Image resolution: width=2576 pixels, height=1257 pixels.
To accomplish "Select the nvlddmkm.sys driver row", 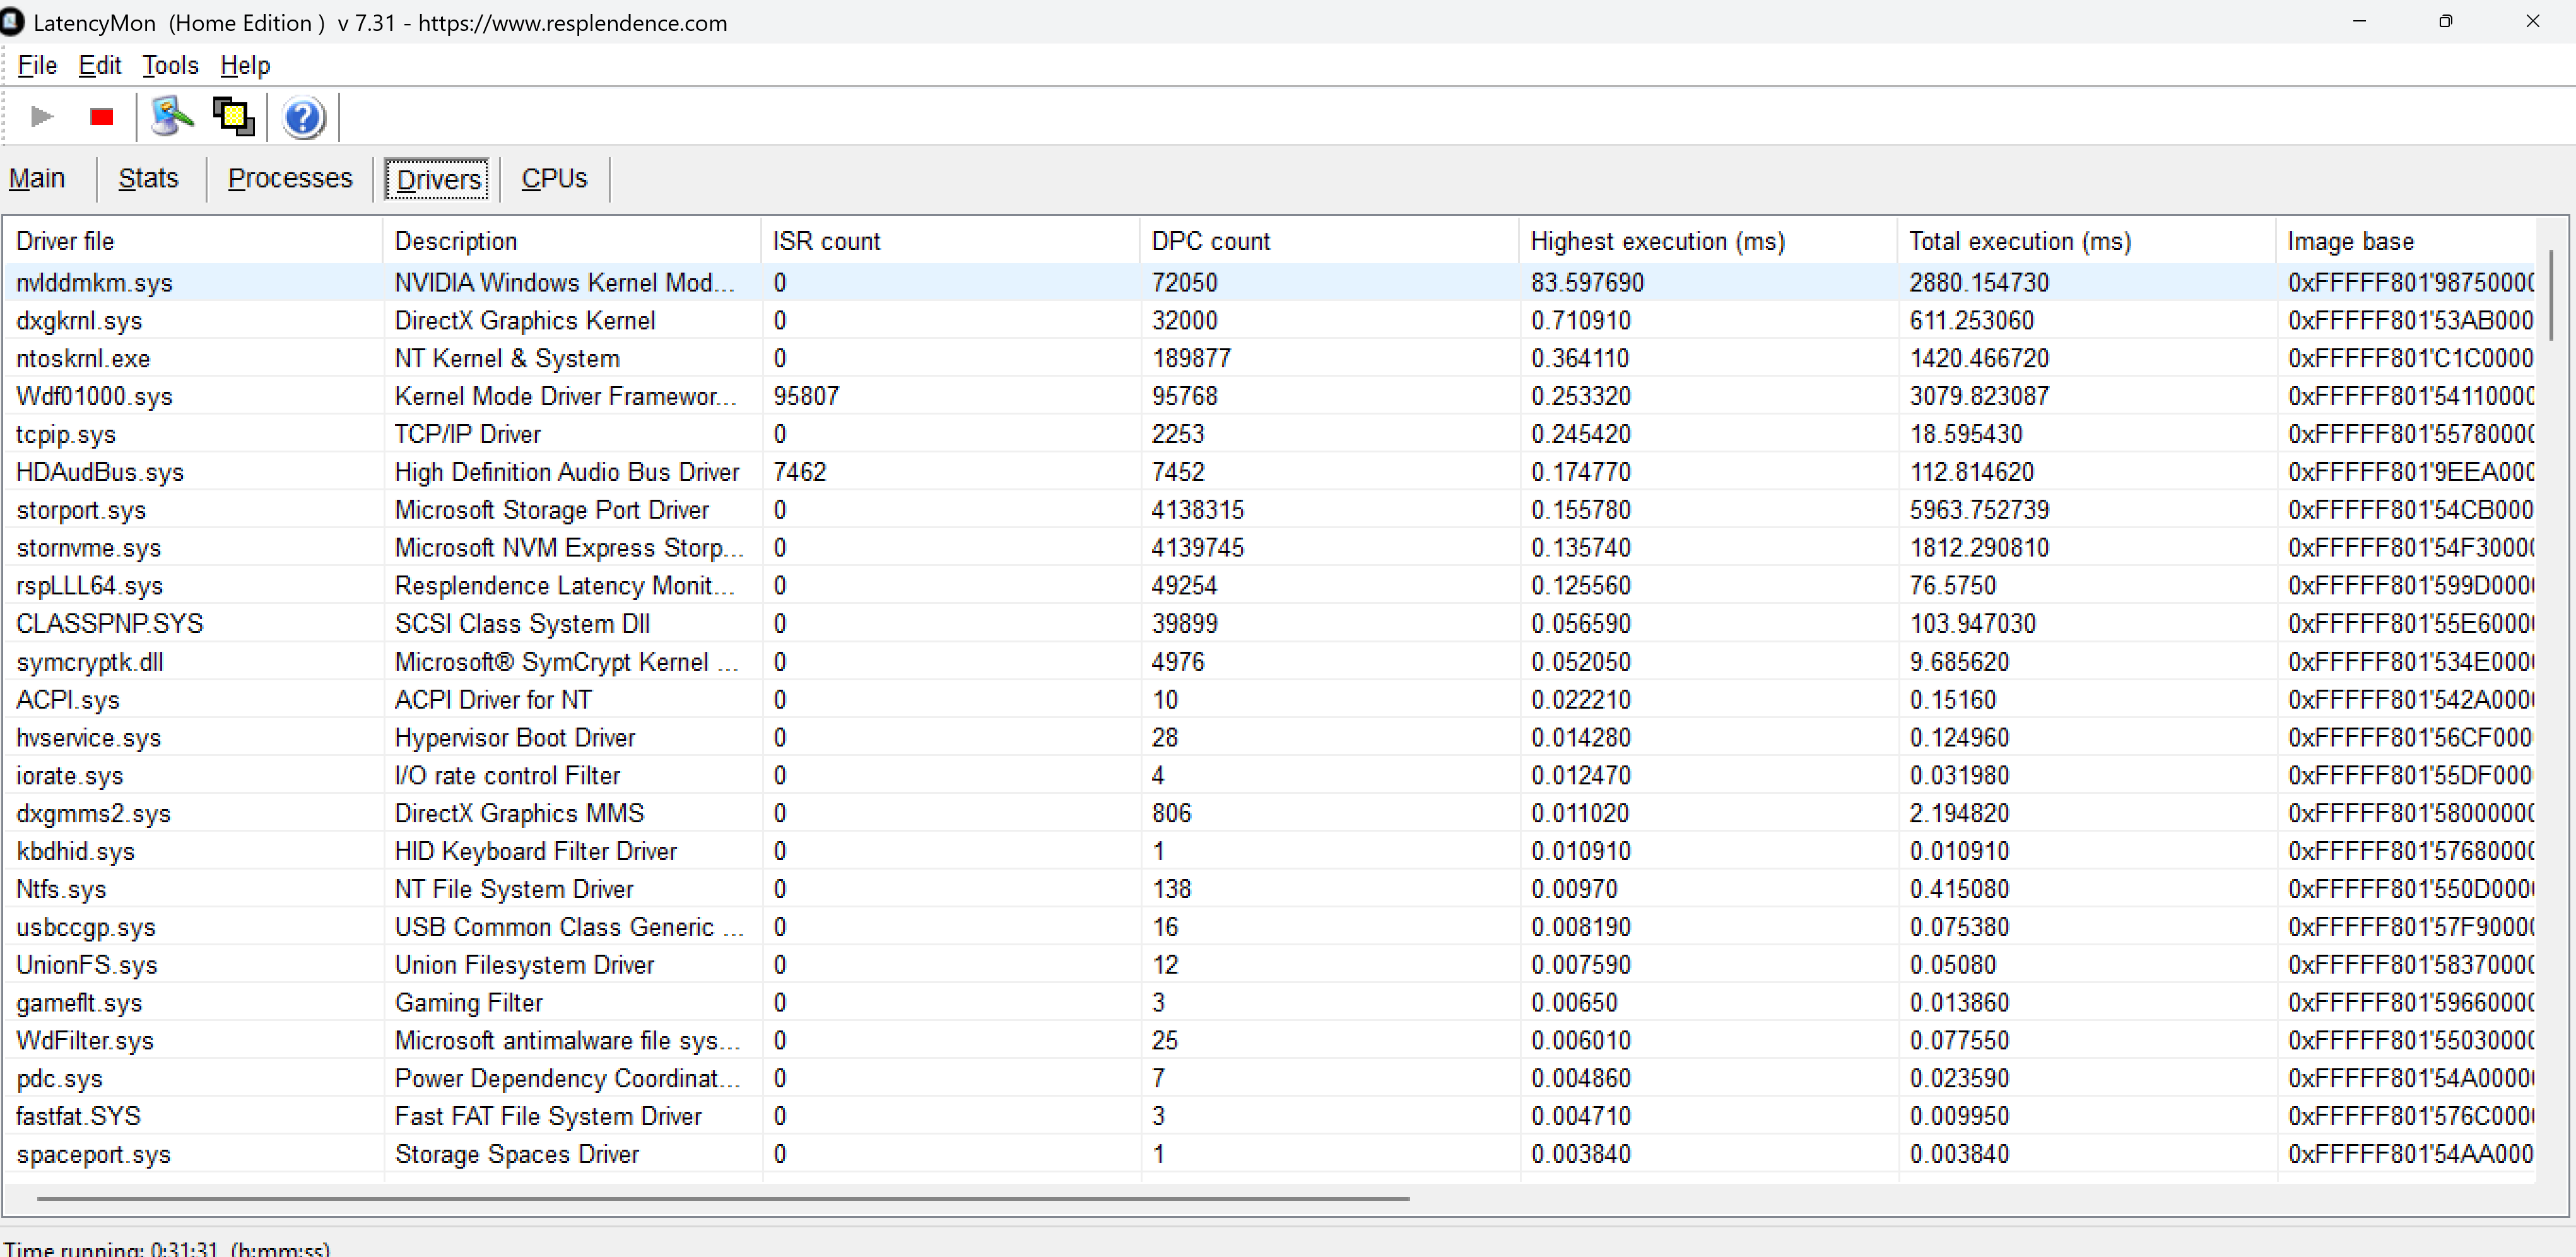I will point(95,283).
